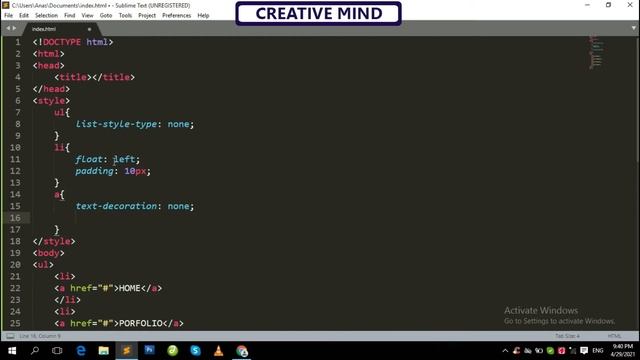Screen dimensions: 640x360
Task: Click the HOME link text on line 22
Action: [x=129, y=288]
